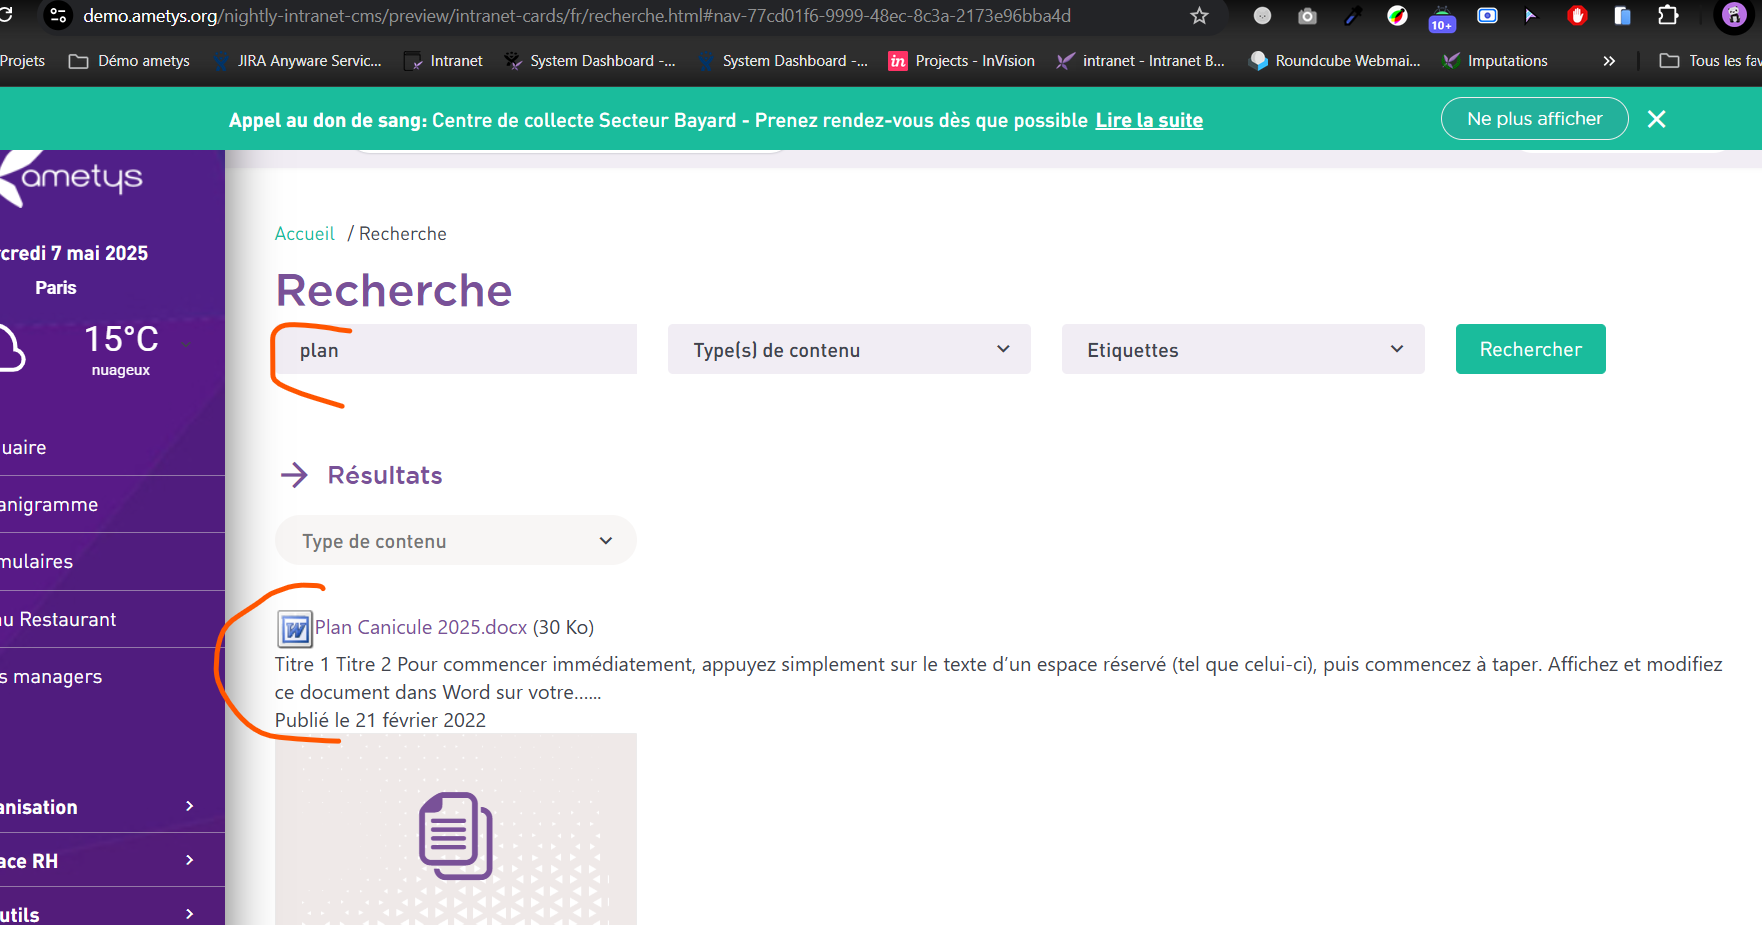Close the blood donation alert banner
Image resolution: width=1762 pixels, height=925 pixels.
(1656, 119)
